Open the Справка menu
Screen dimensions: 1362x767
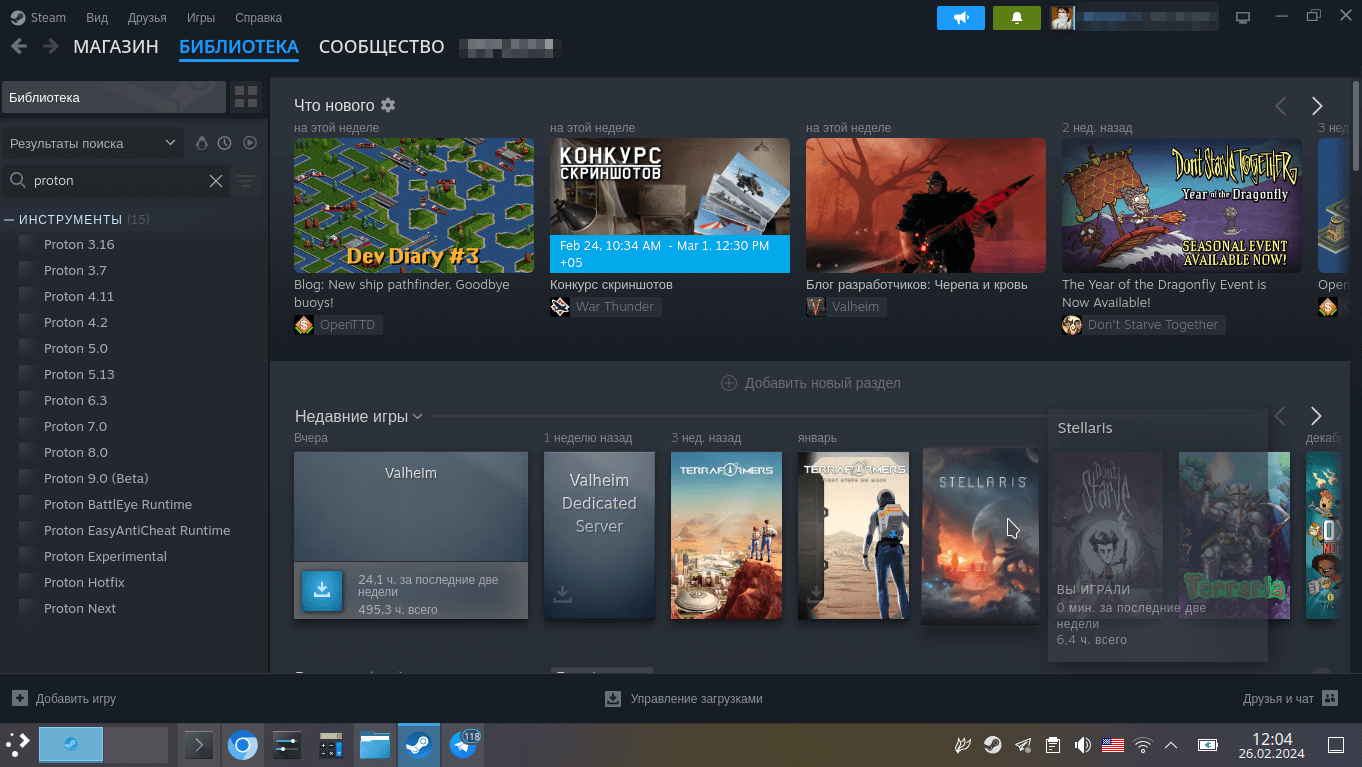click(x=258, y=18)
